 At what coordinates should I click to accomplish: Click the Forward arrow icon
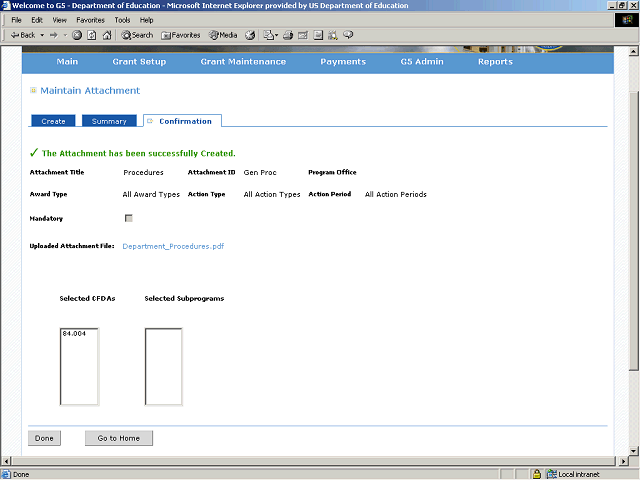53,35
